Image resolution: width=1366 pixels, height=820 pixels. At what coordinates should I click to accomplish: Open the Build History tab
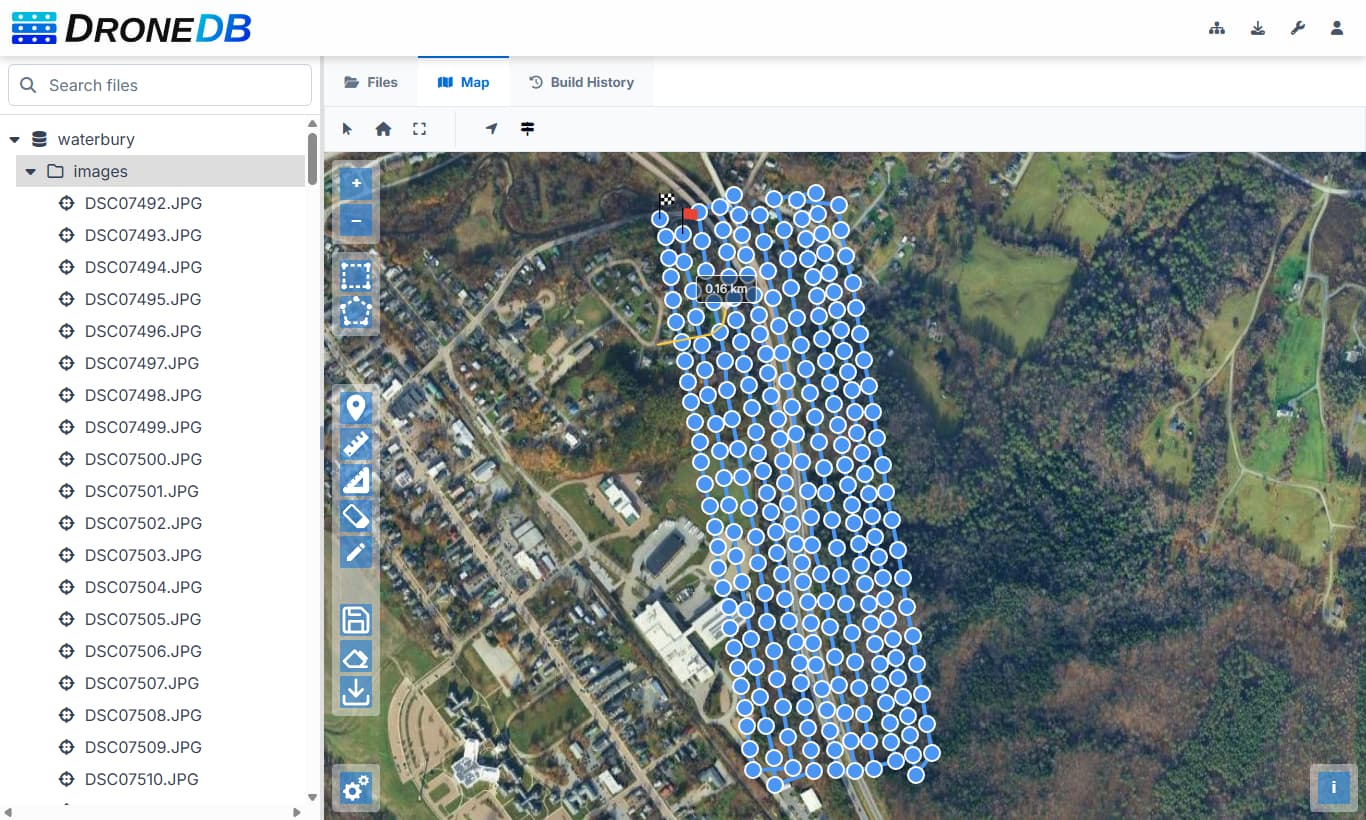pyautogui.click(x=581, y=82)
